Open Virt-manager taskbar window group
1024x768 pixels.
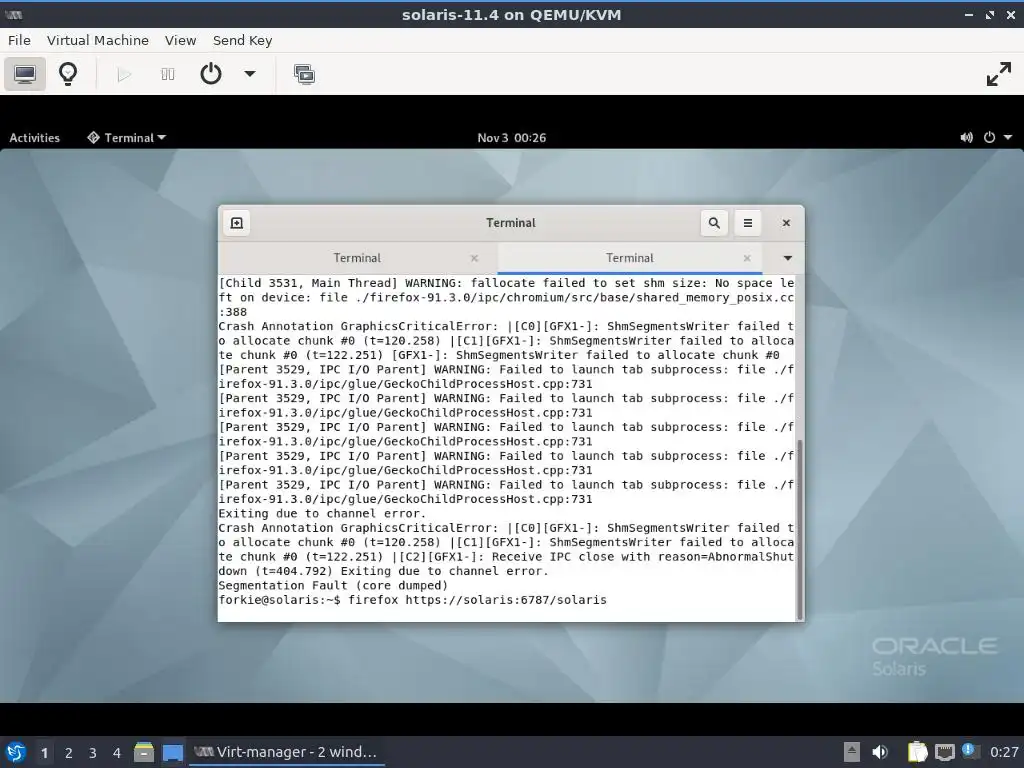tap(286, 752)
